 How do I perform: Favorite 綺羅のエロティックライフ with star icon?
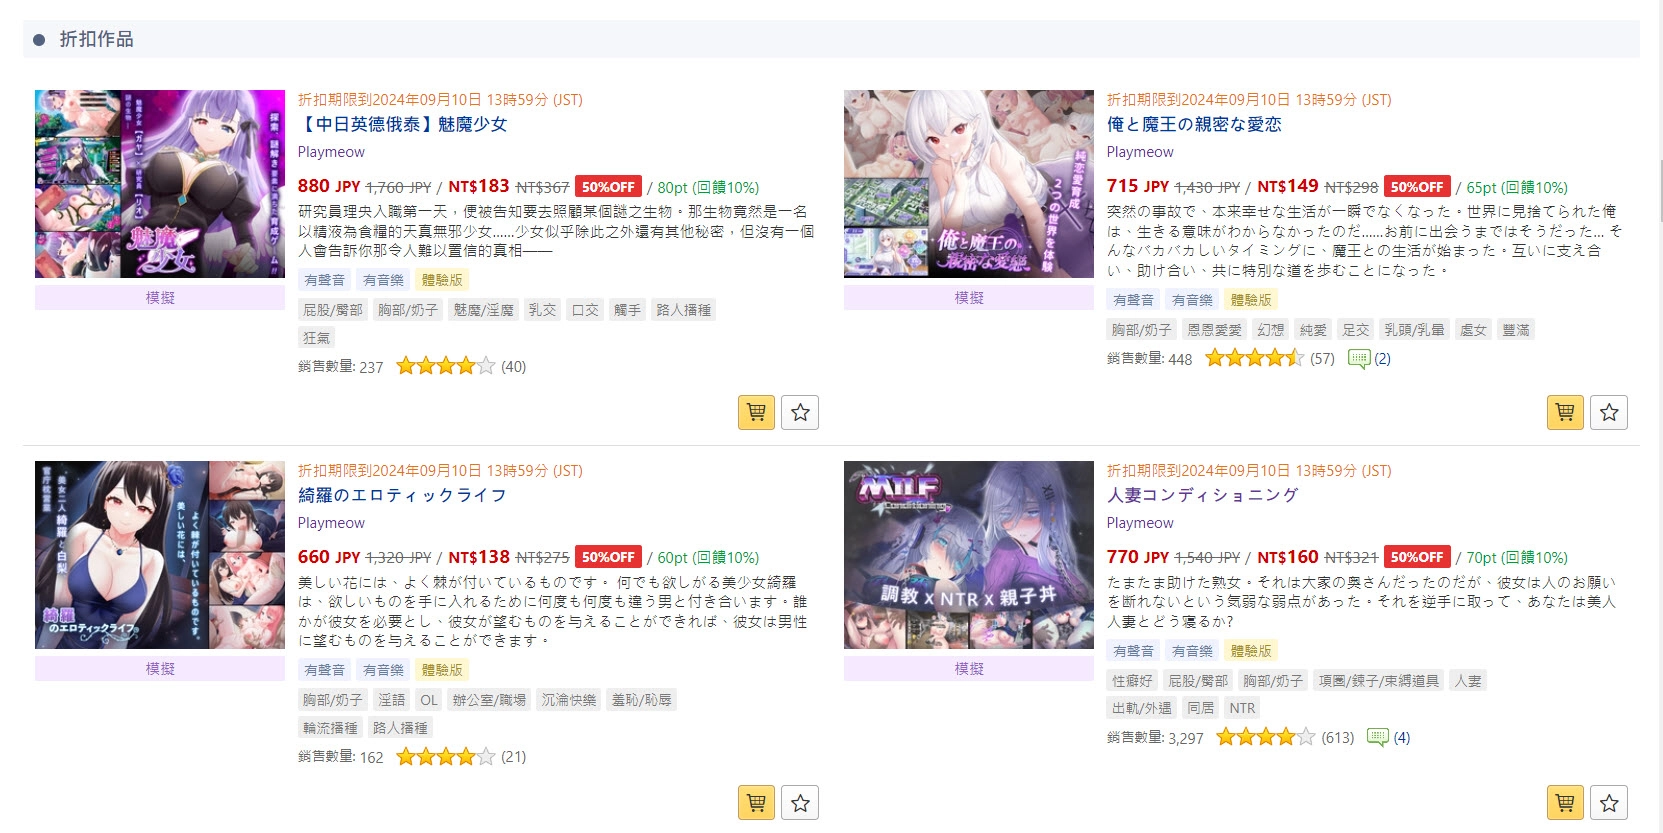[800, 802]
